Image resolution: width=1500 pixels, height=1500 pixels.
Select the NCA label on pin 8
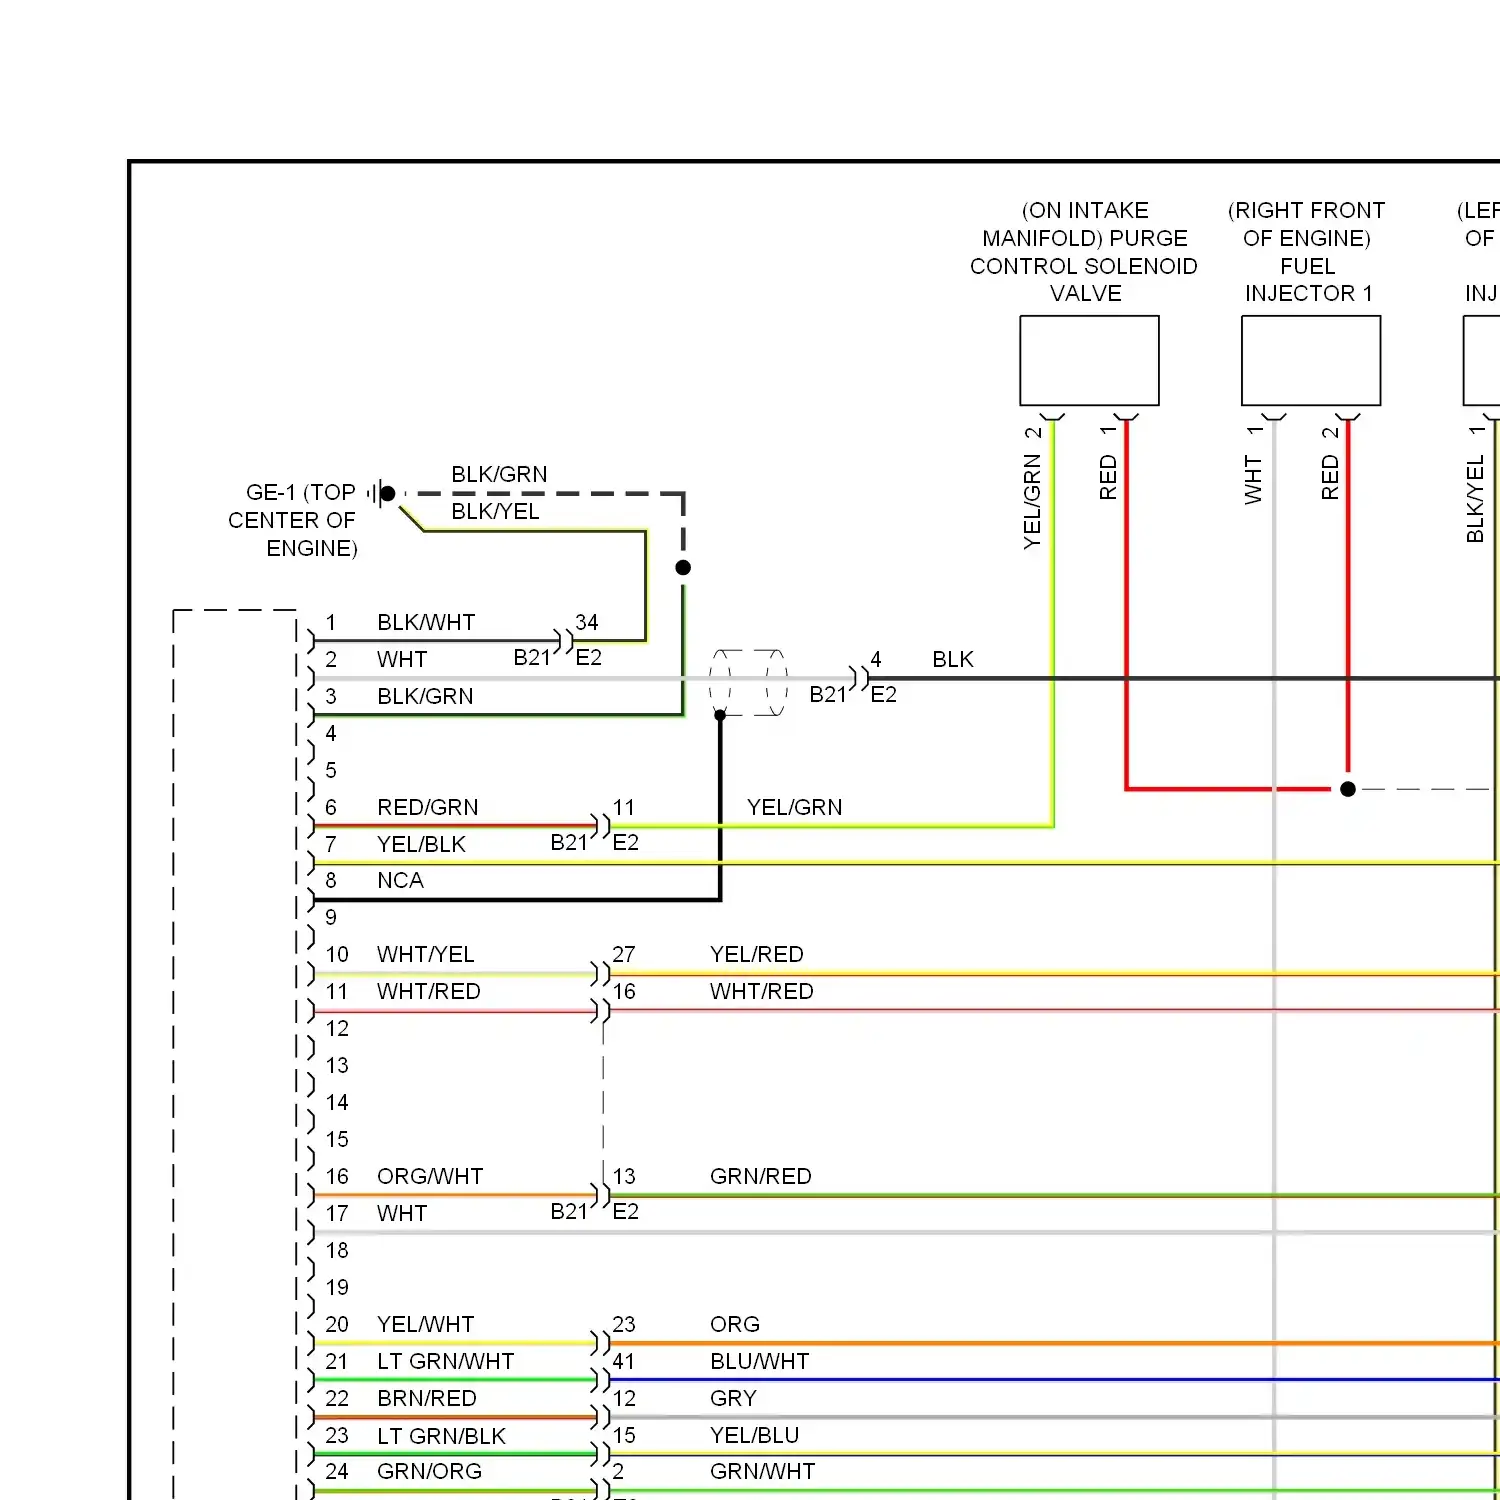coord(400,880)
